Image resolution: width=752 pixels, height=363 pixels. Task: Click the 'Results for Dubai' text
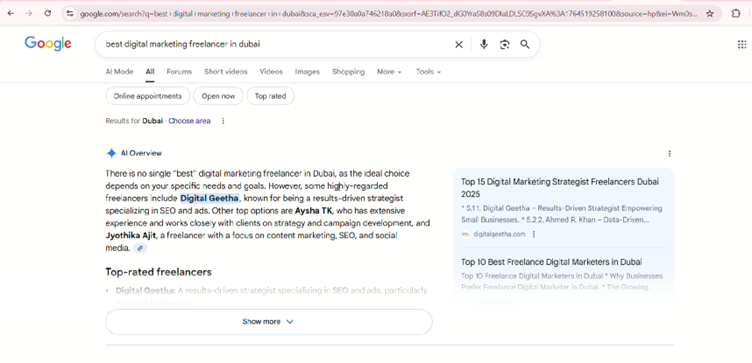point(134,121)
